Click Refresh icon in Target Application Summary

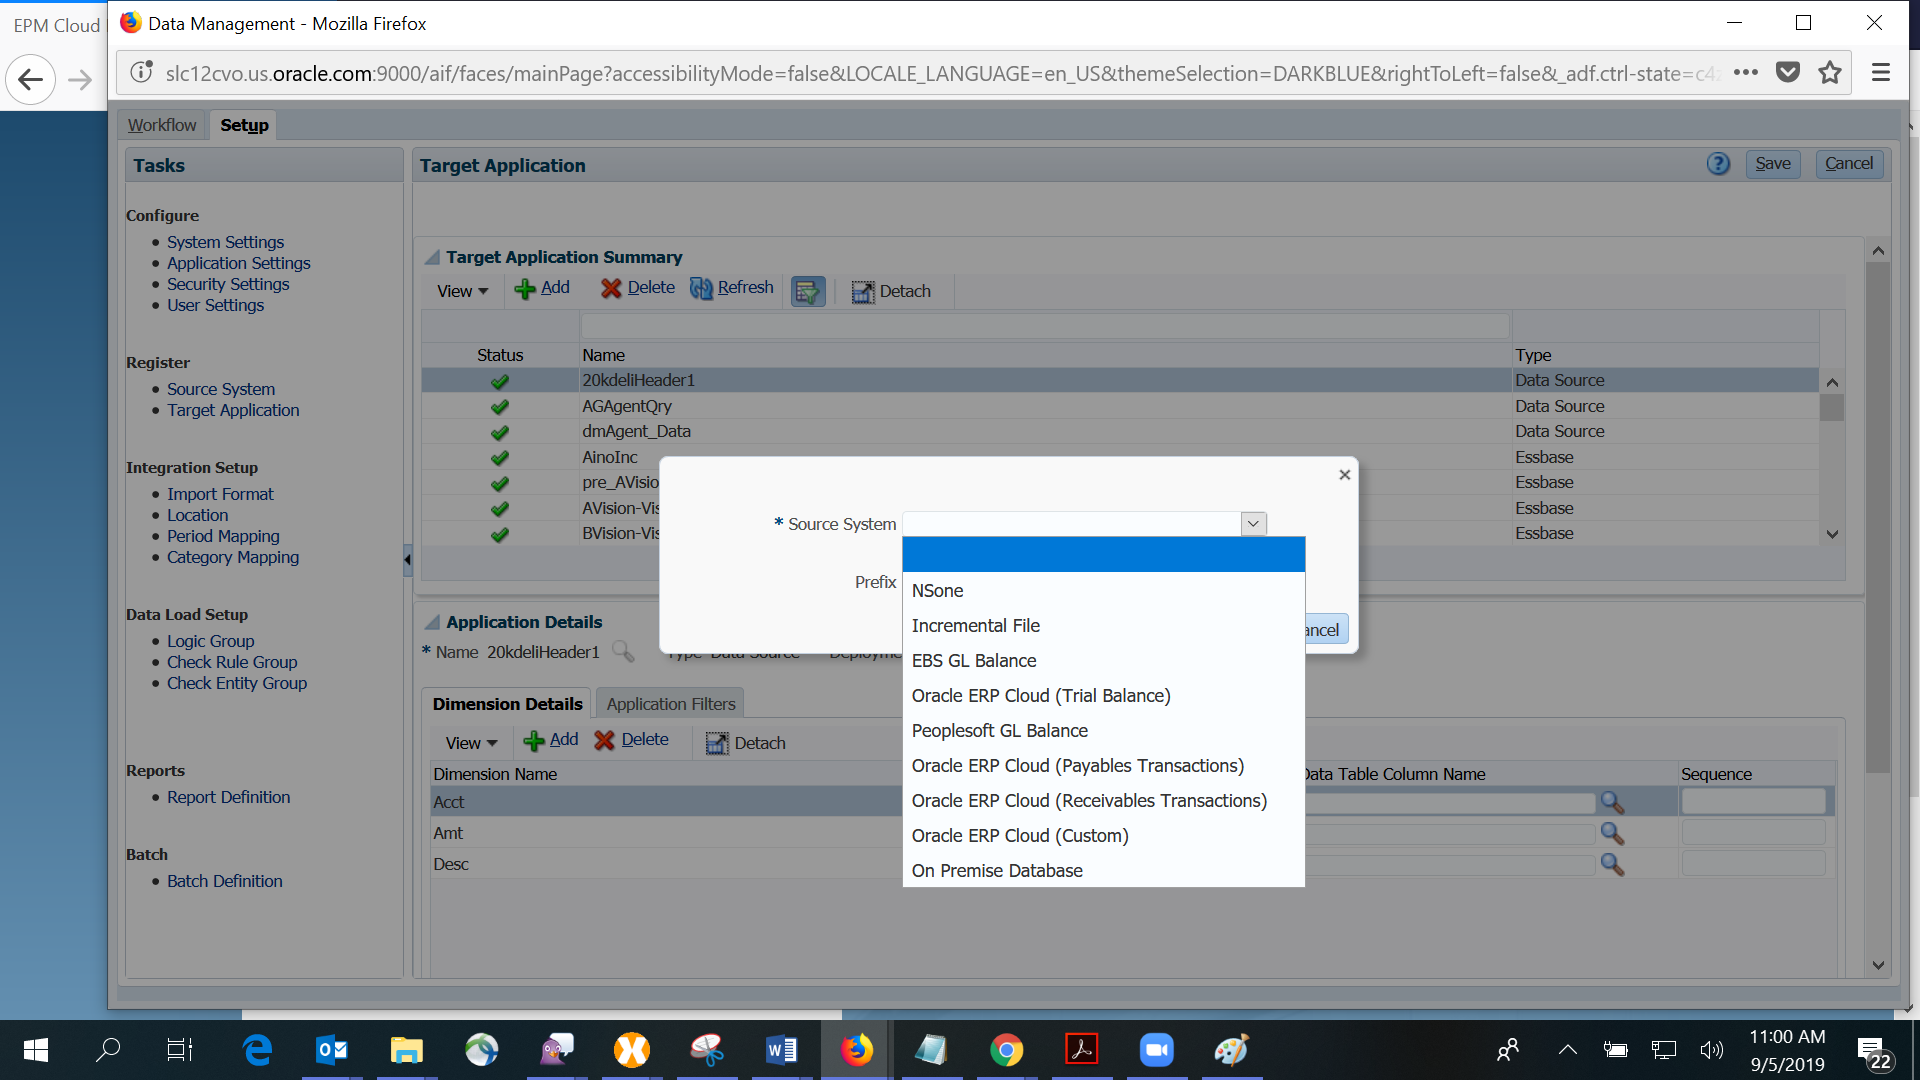click(x=702, y=289)
